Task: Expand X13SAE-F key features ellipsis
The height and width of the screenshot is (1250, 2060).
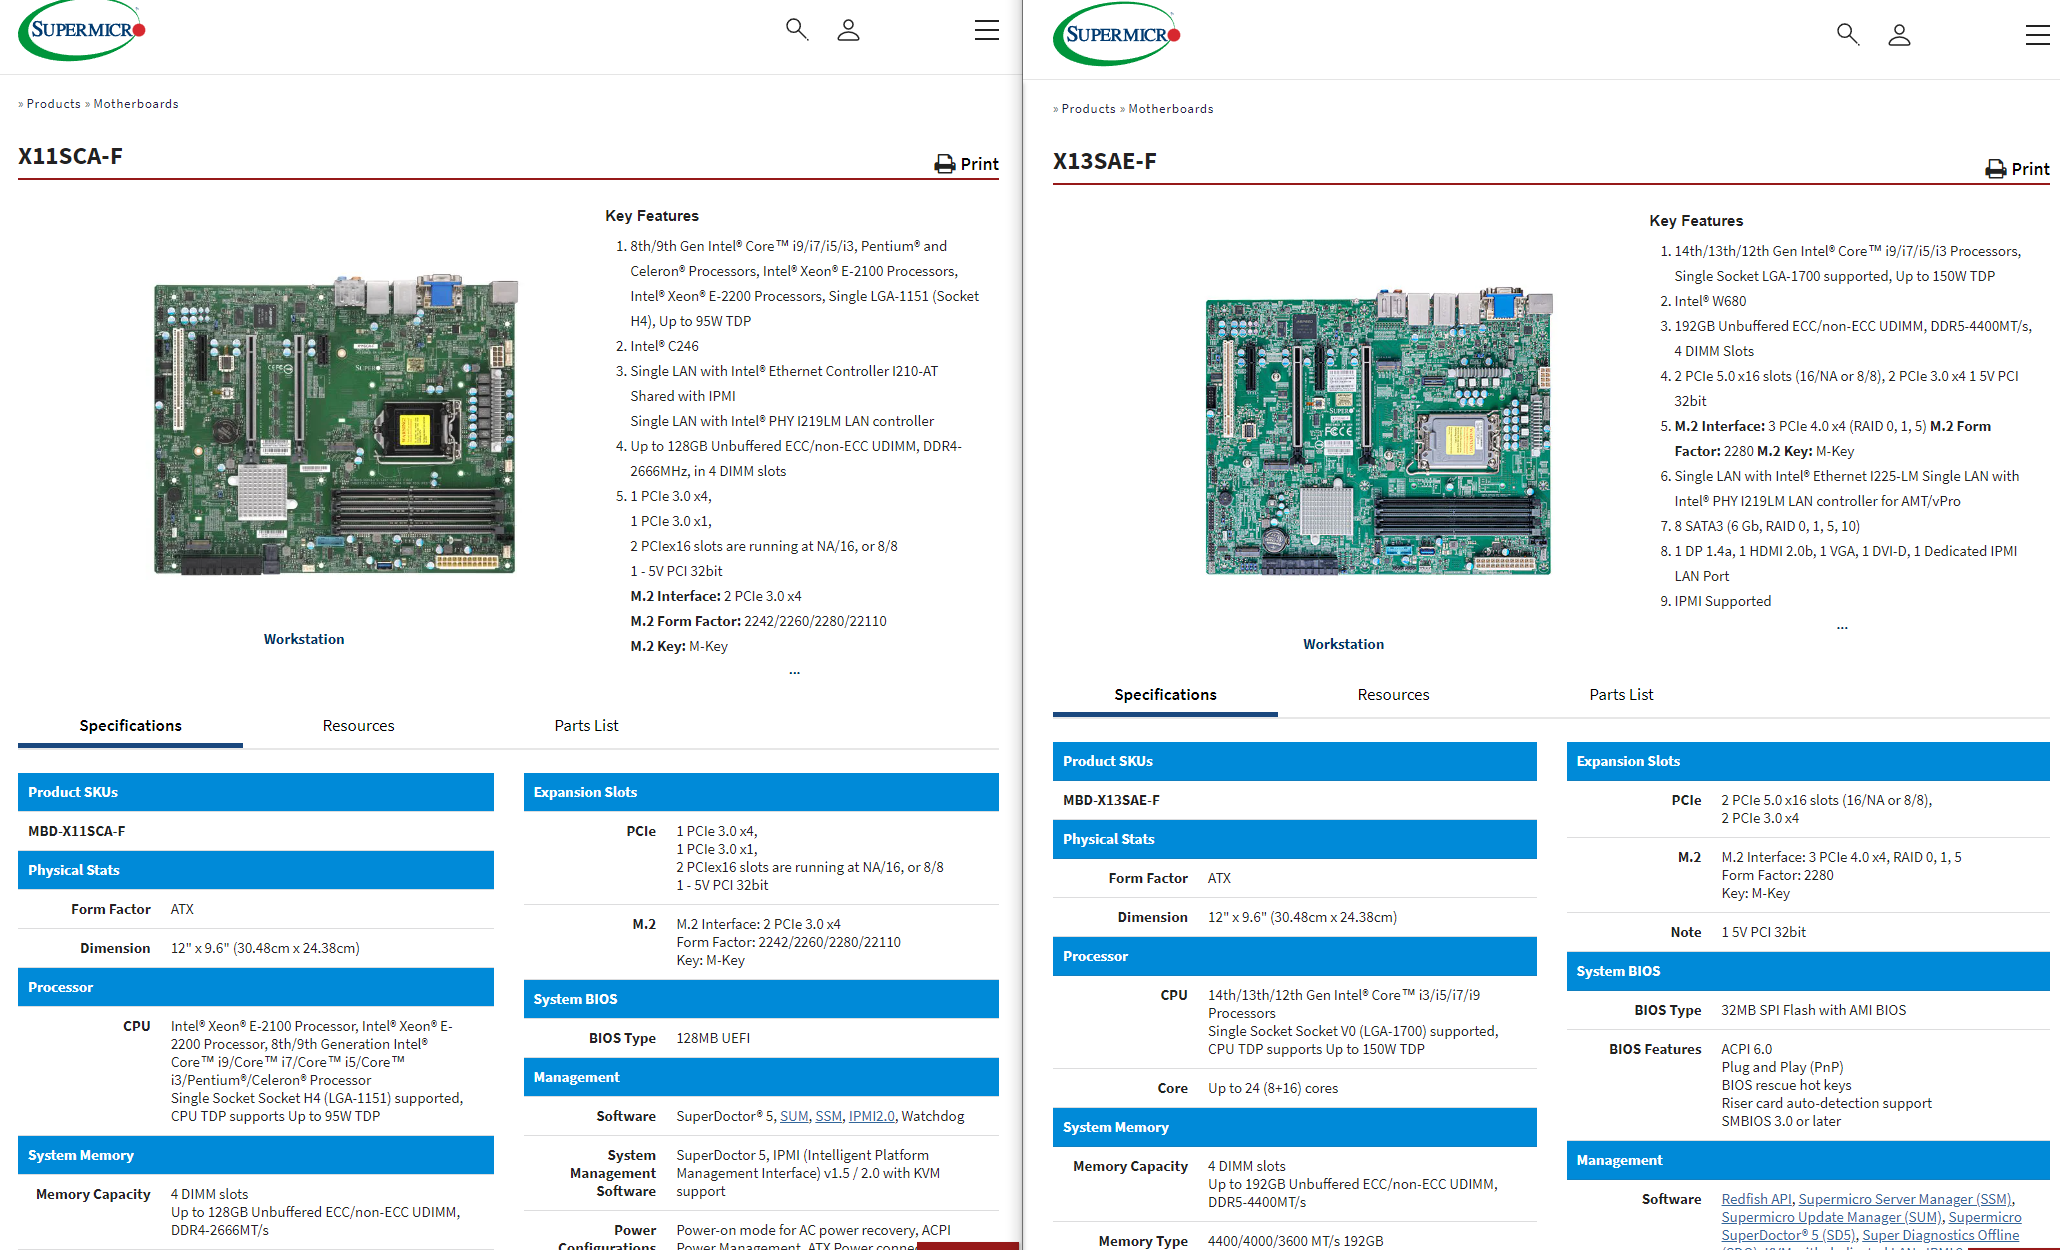Action: [x=1842, y=628]
